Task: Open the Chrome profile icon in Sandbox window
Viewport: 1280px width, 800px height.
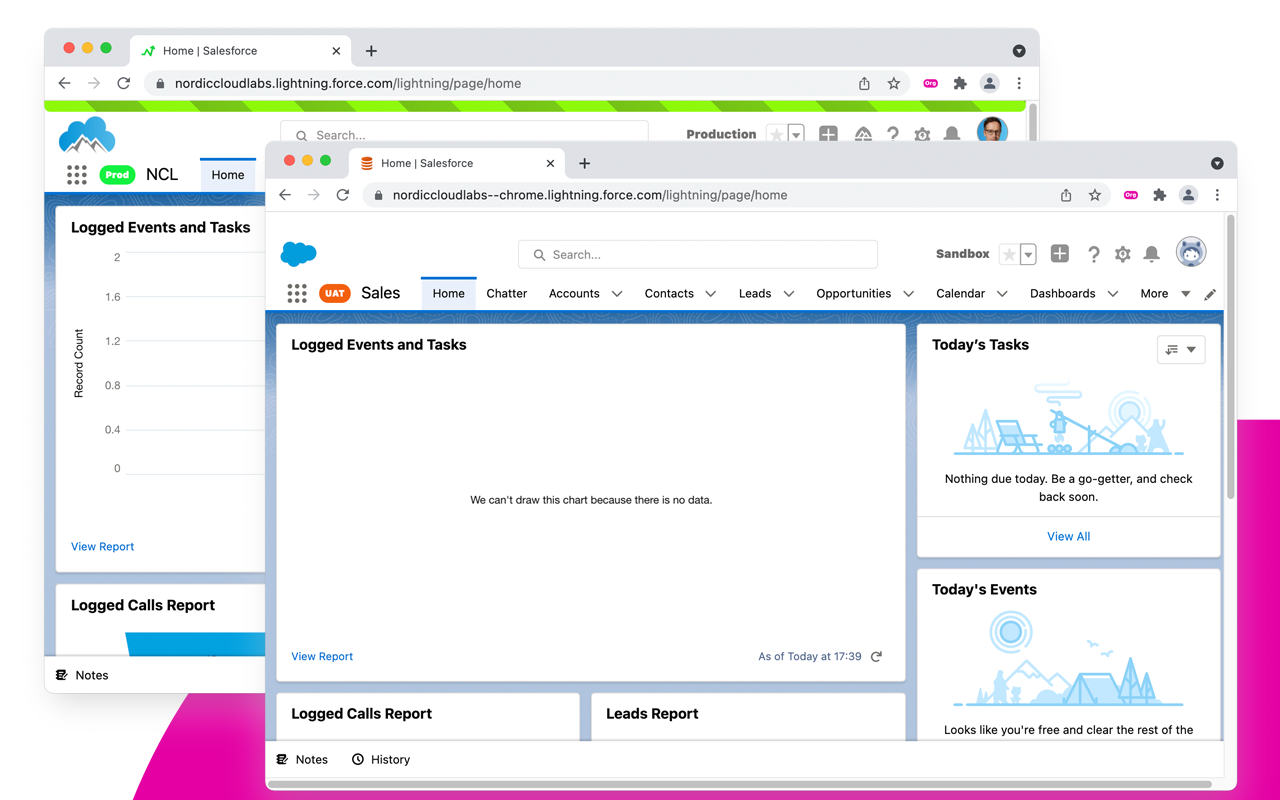Action: pyautogui.click(x=1188, y=195)
